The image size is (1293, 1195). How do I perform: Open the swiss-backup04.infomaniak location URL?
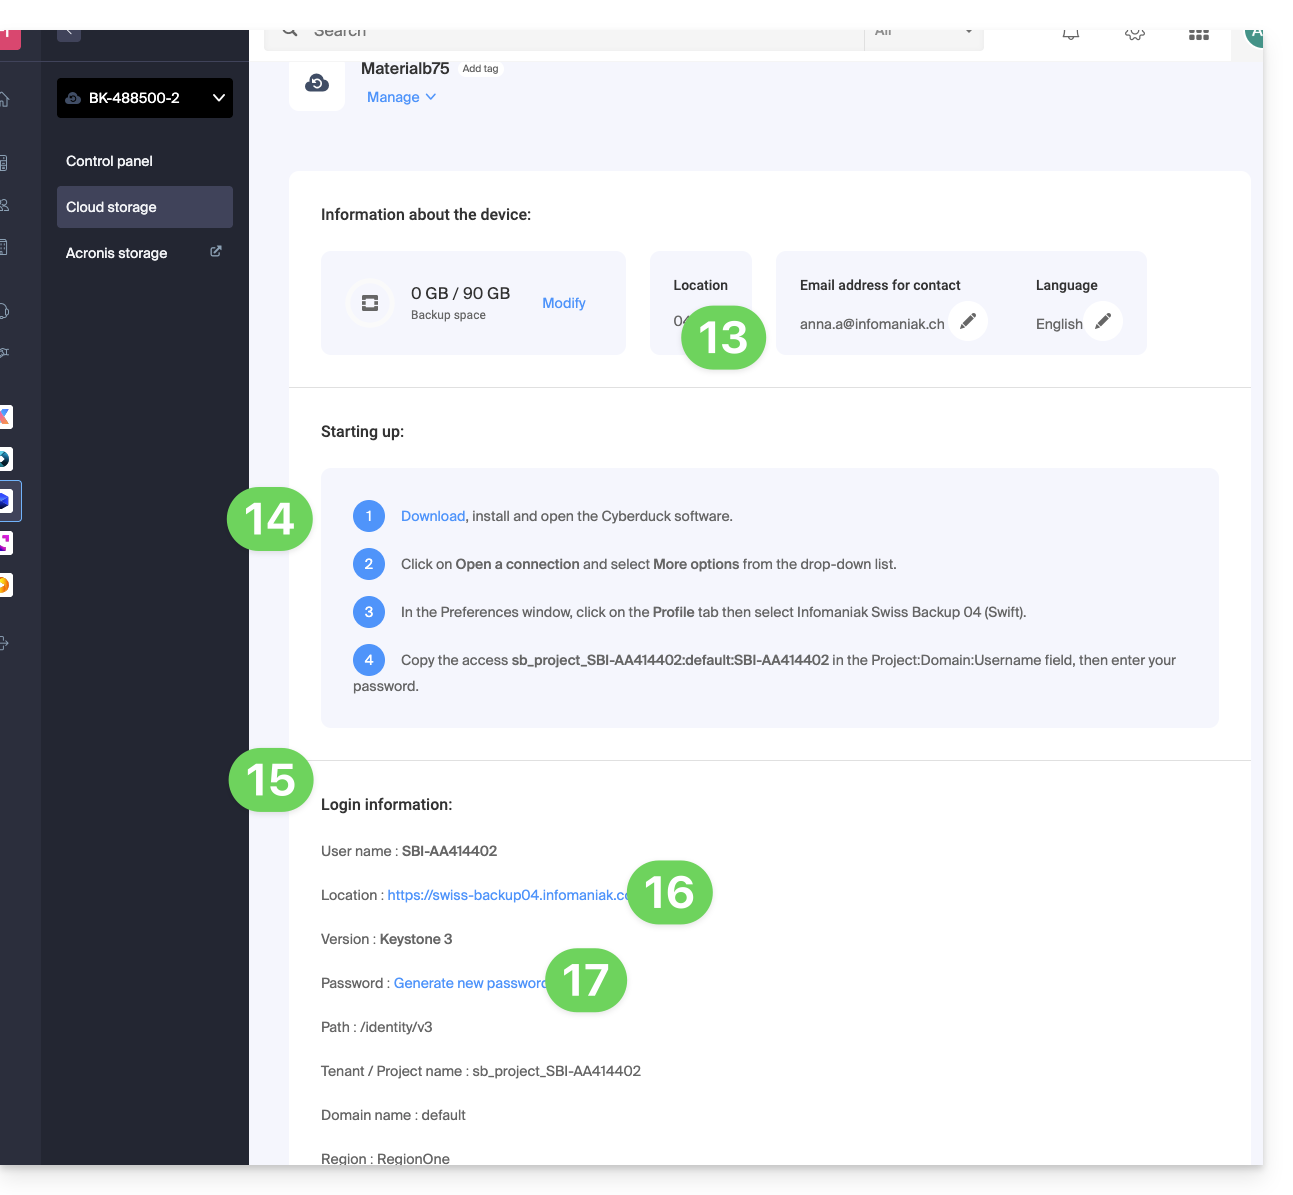[x=505, y=895]
